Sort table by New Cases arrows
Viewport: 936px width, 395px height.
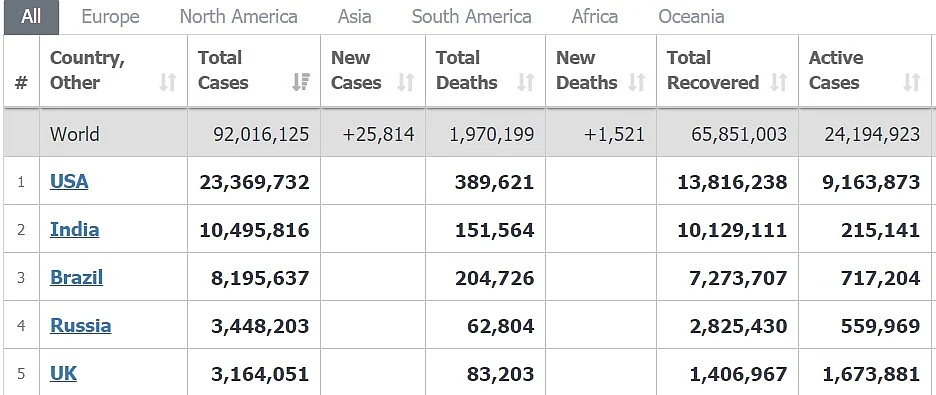point(406,82)
